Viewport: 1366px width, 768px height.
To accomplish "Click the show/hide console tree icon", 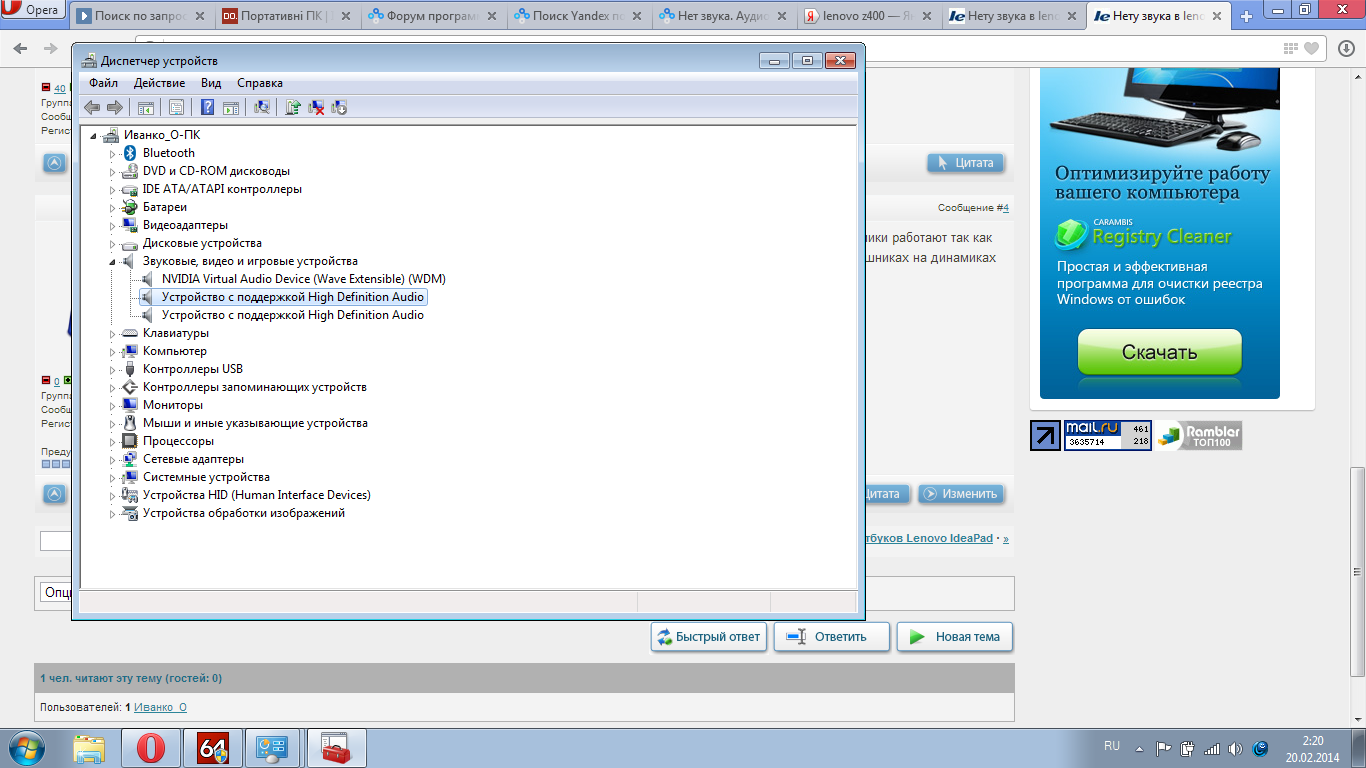I will coord(146,107).
